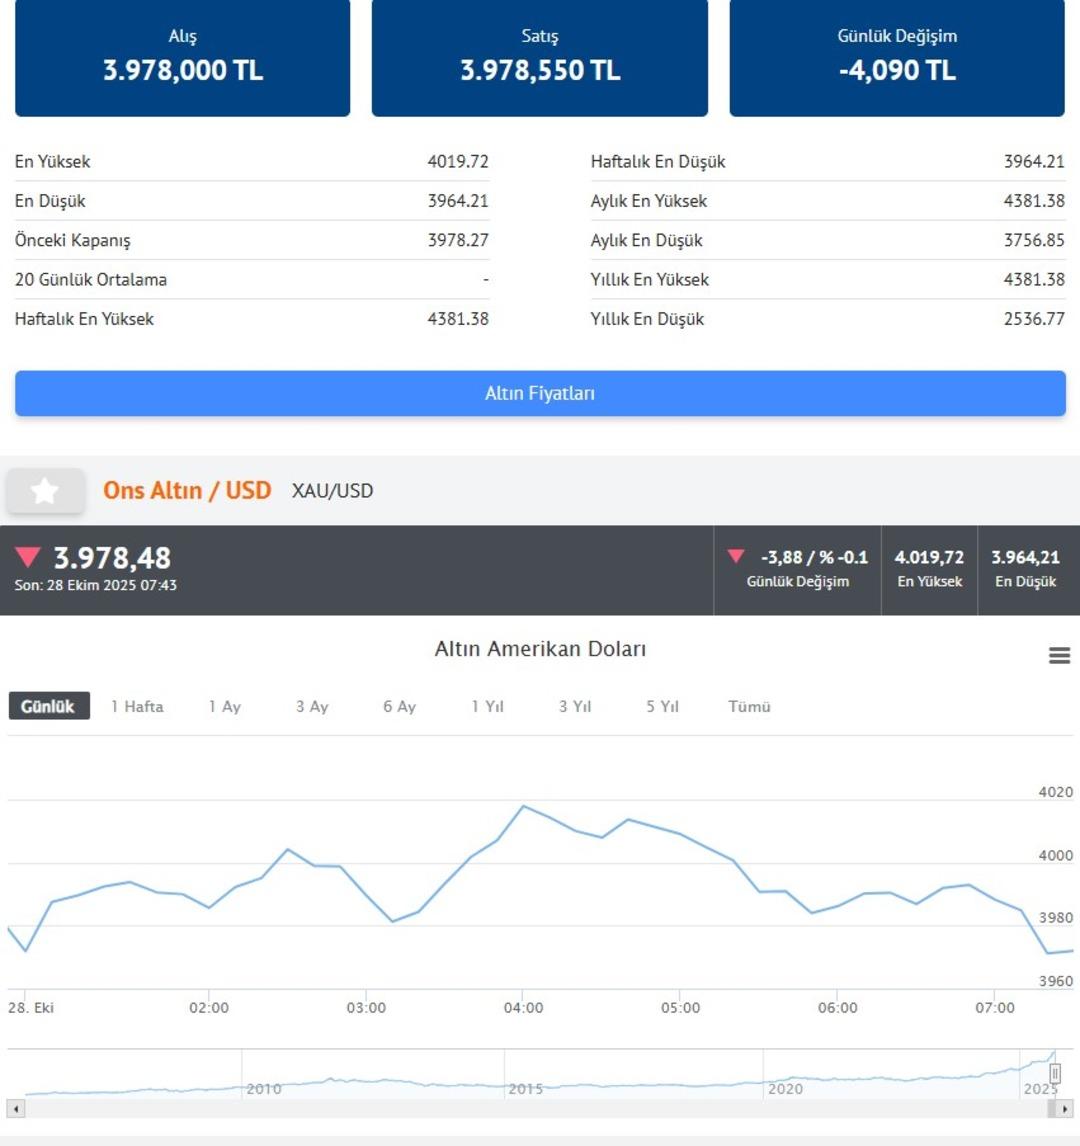Show the 3 Ay range

312,706
